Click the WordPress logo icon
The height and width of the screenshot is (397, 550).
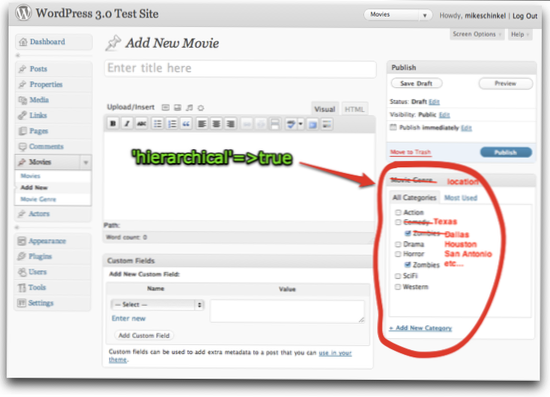pos(23,13)
